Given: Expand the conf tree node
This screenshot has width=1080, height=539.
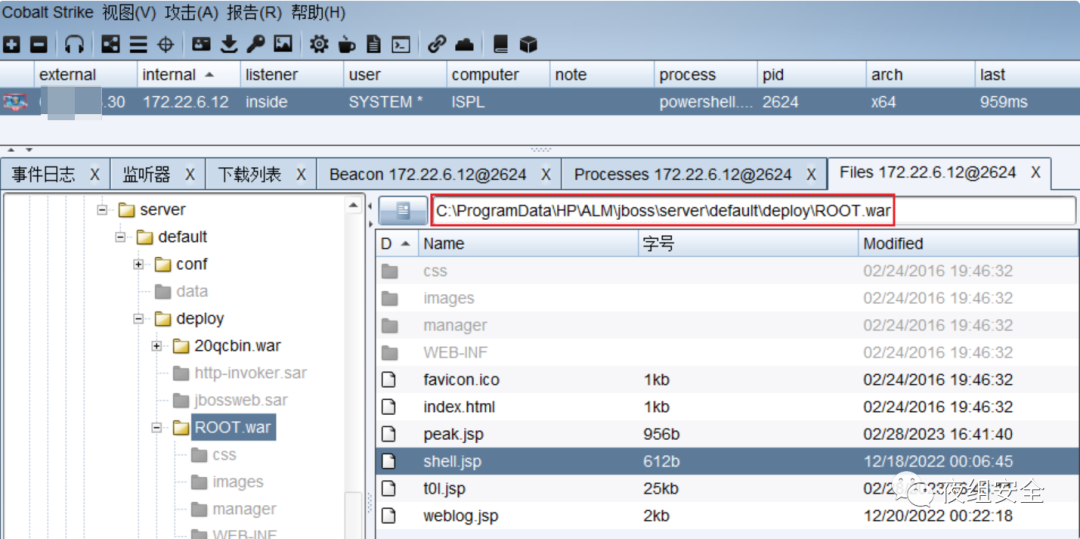Looking at the screenshot, I should [x=139, y=264].
